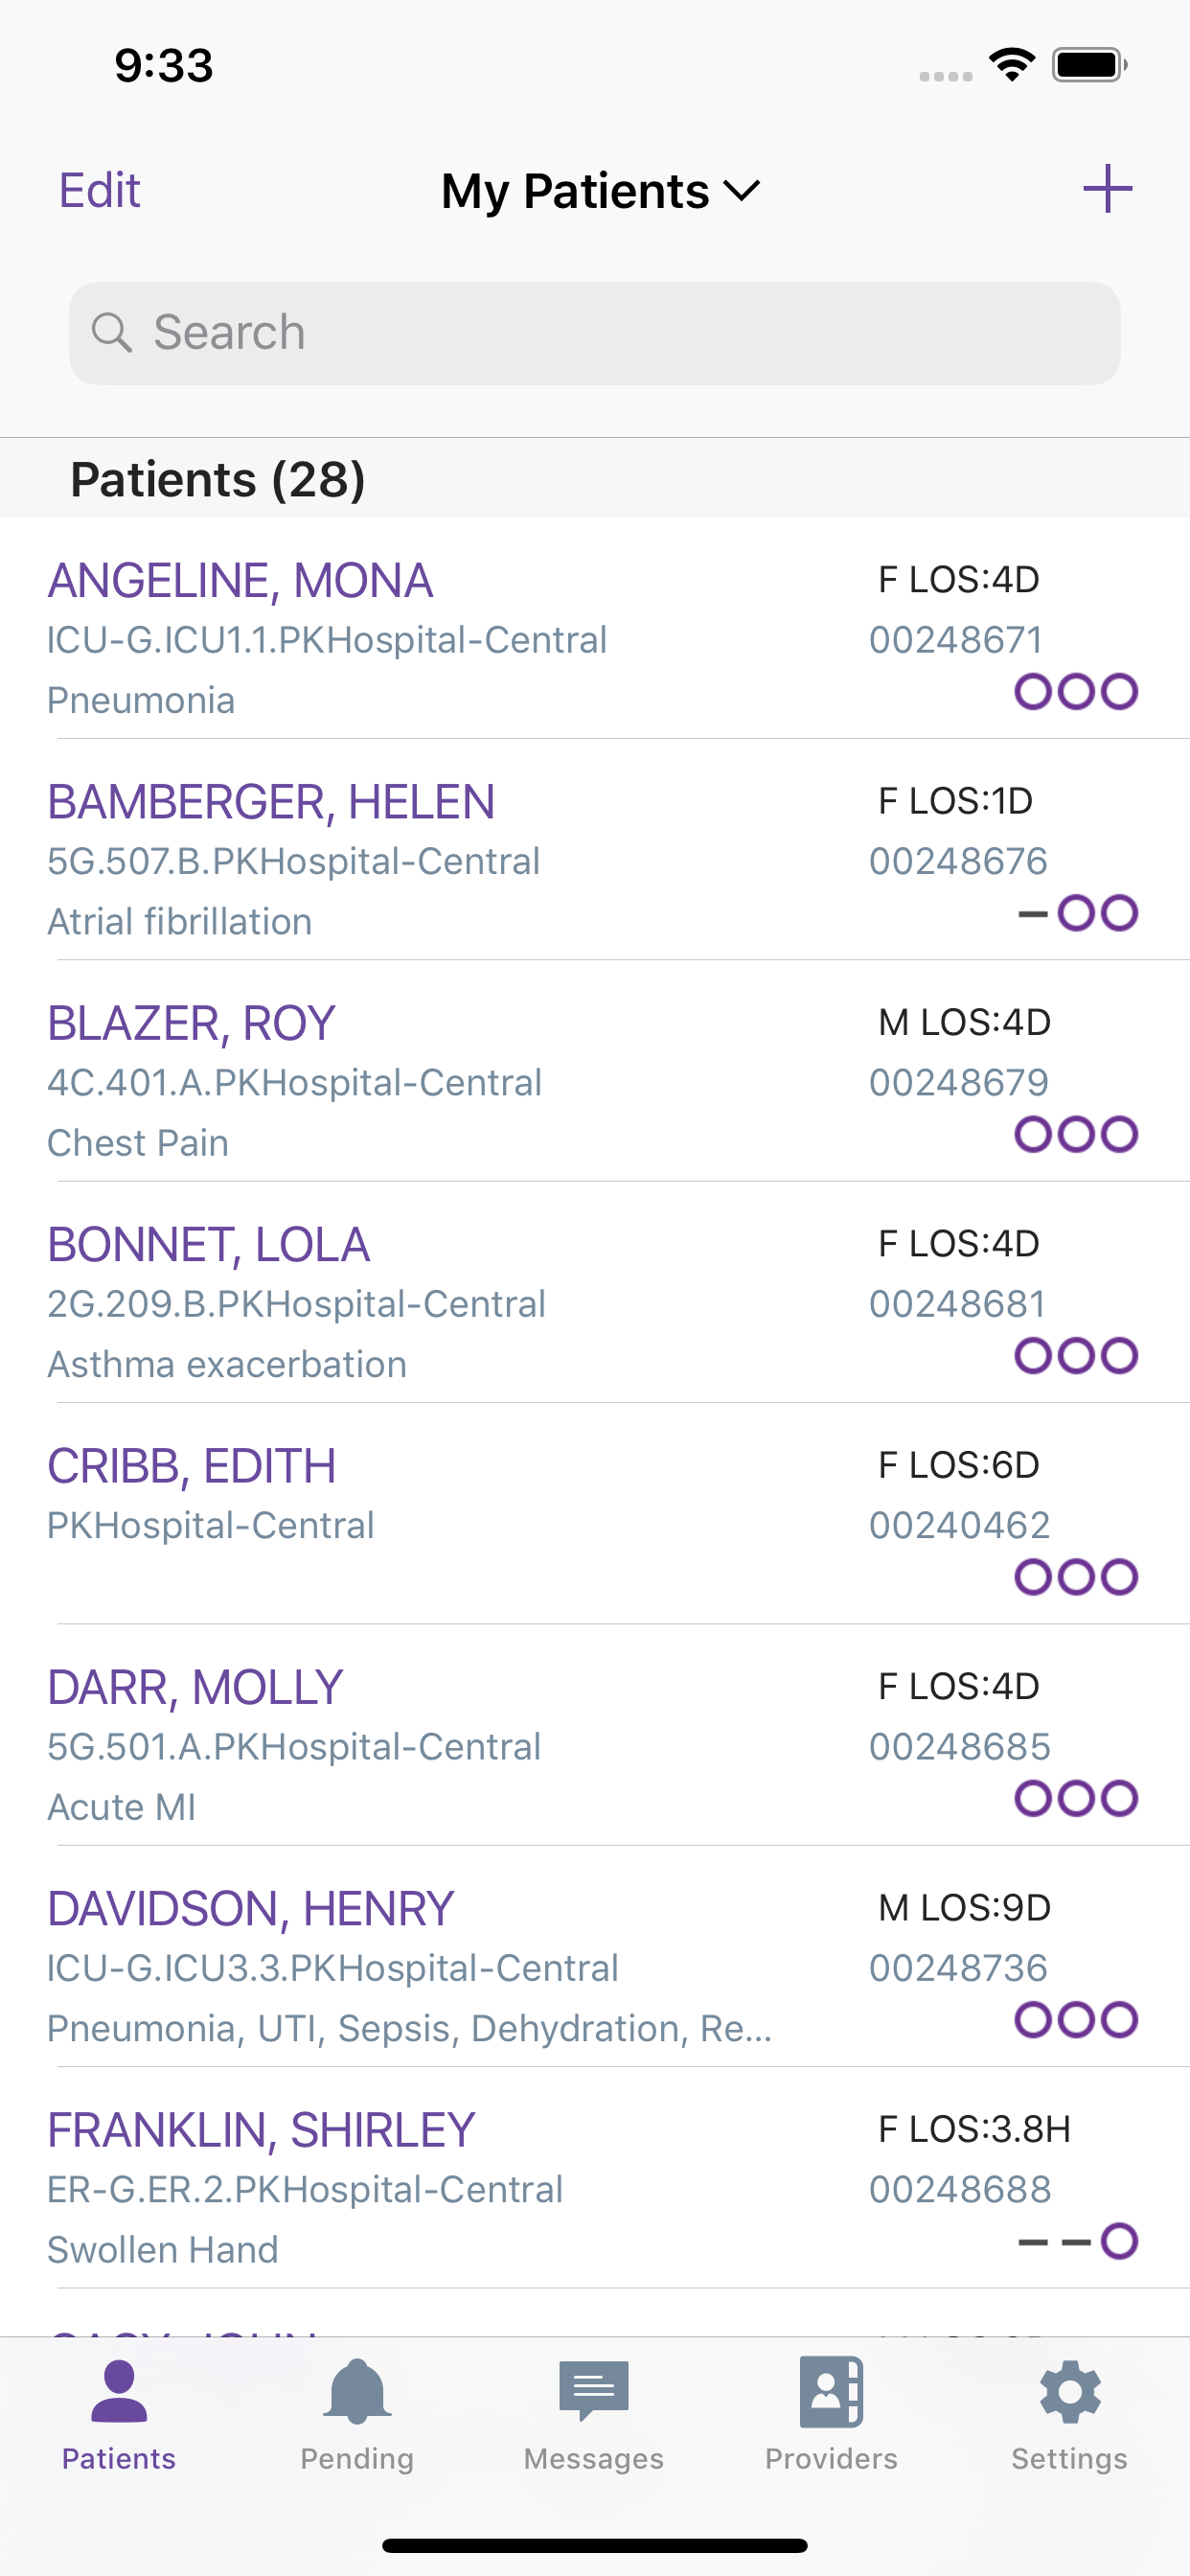Click the chevron next to My Patients

pos(742,190)
